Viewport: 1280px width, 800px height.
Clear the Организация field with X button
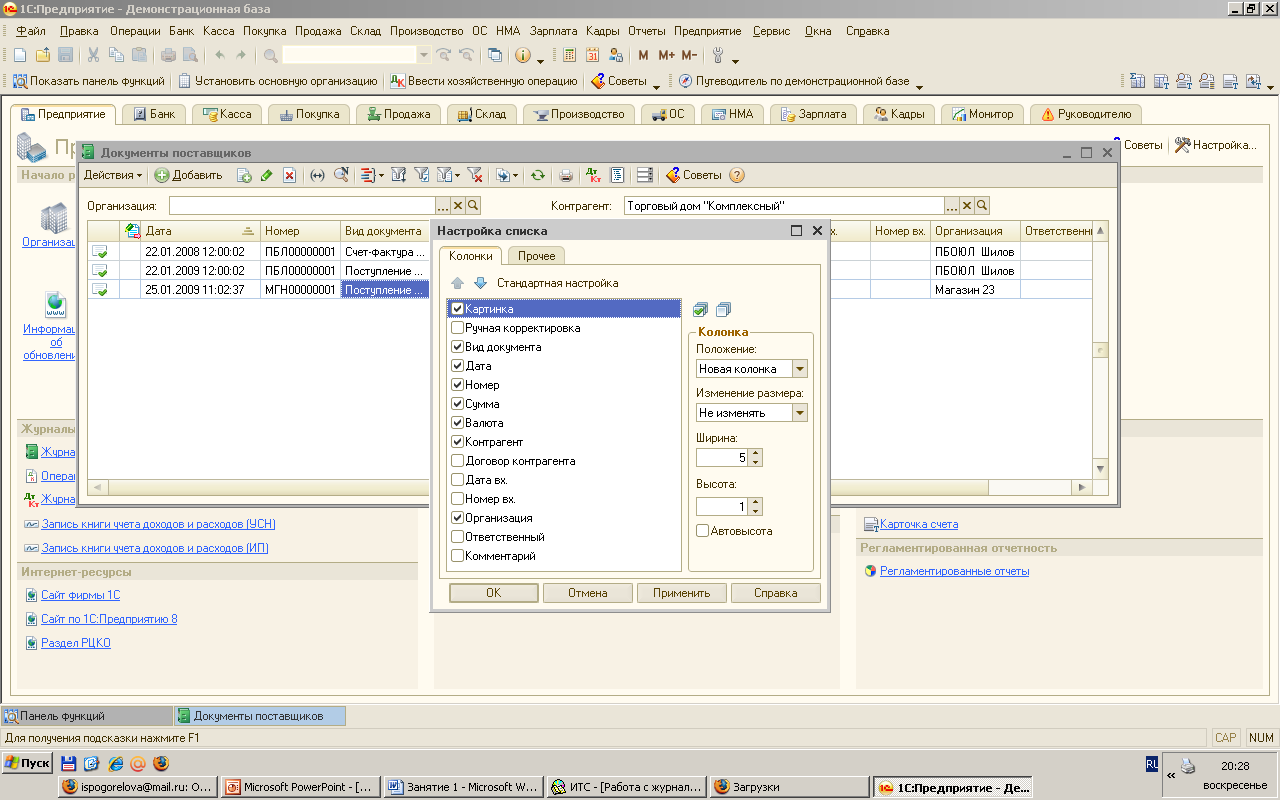tap(458, 205)
